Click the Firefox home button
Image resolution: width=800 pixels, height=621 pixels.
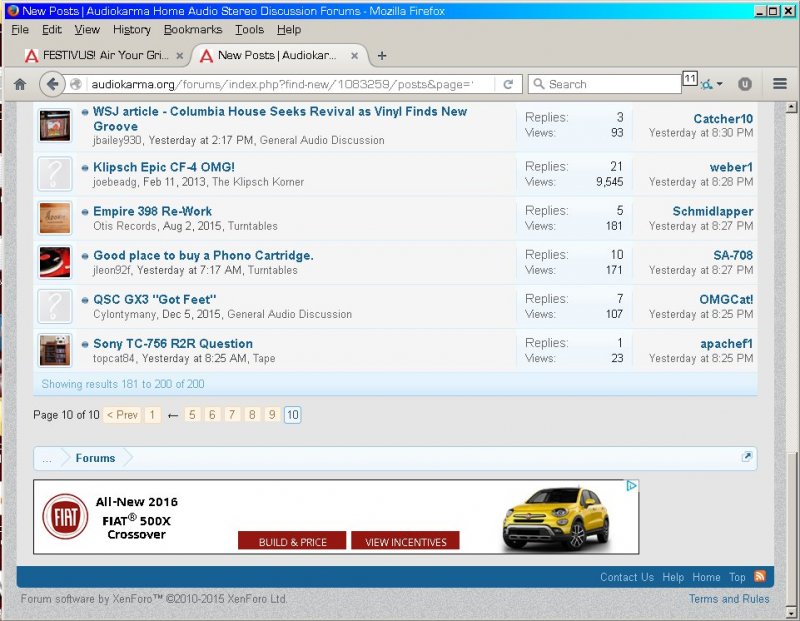[x=20, y=84]
